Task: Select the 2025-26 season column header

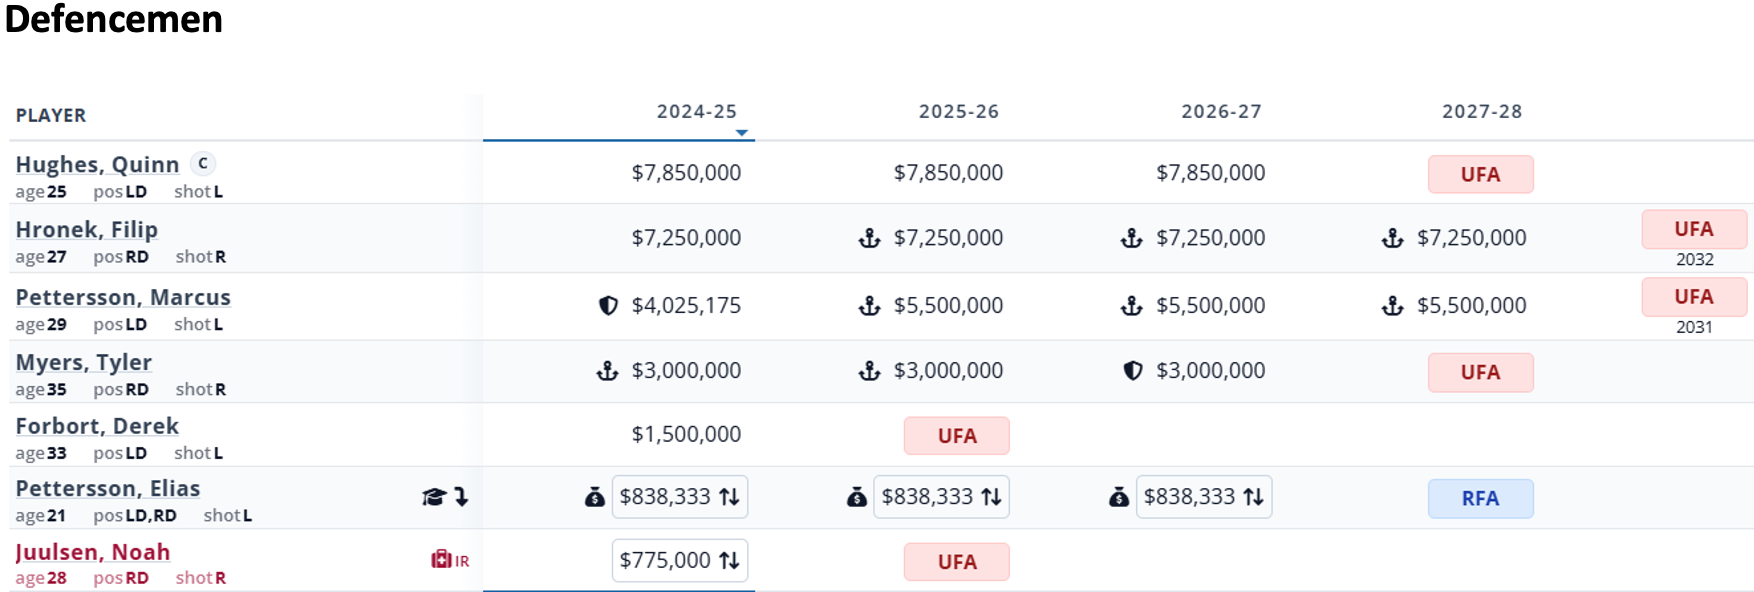Action: (958, 112)
